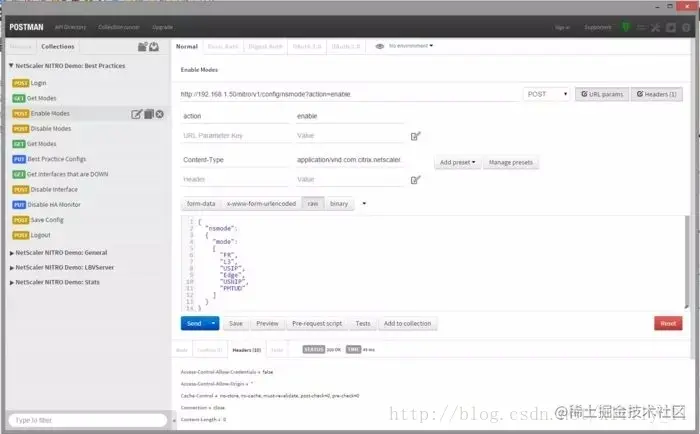Collapse sidebar with small arrow at bottom

pyautogui.click(x=174, y=420)
